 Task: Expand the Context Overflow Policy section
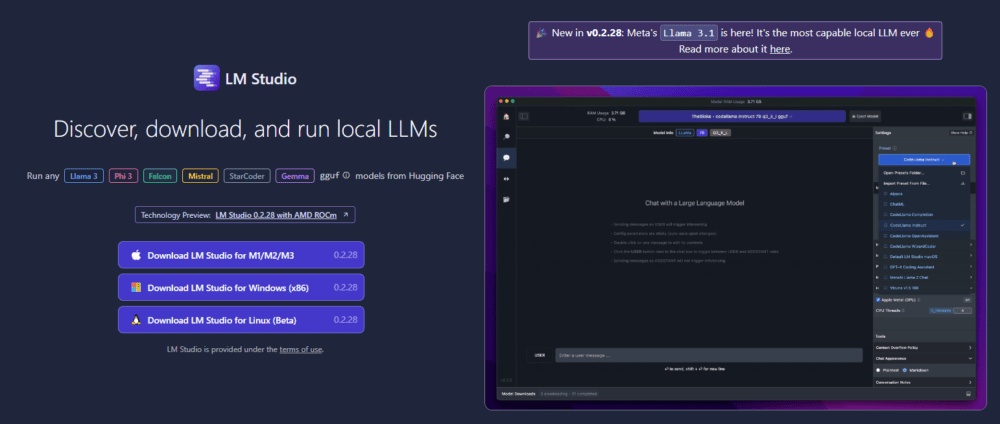(x=924, y=347)
